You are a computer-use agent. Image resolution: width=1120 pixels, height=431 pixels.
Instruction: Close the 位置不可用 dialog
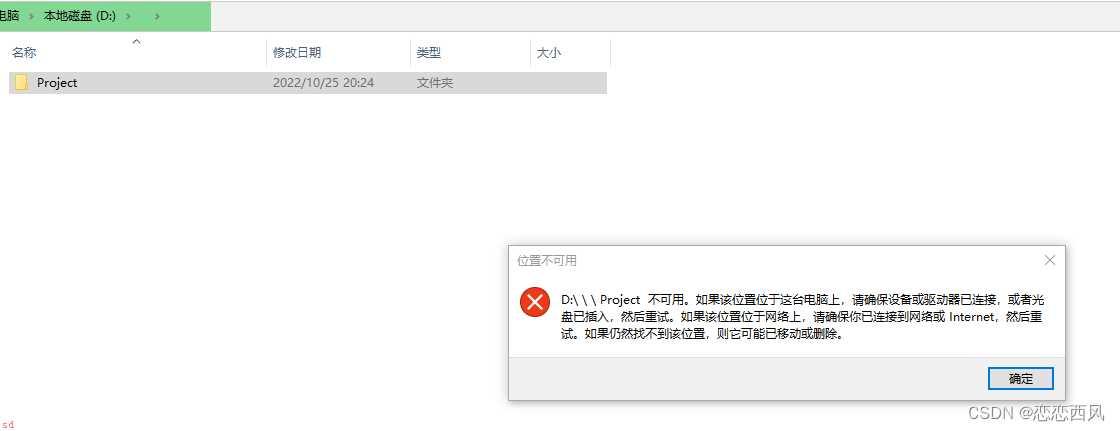1049,260
